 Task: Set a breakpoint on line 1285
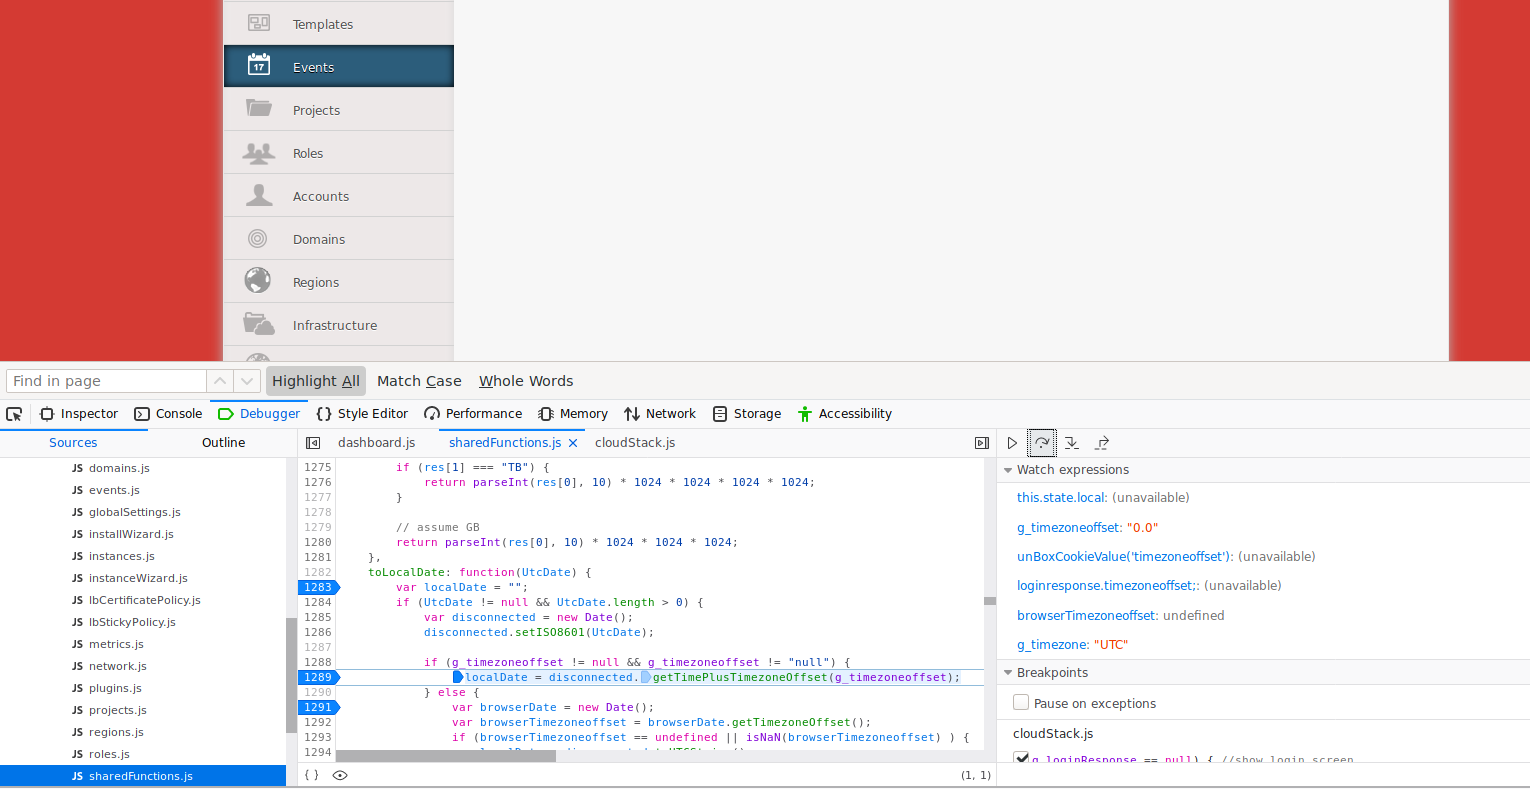click(318, 618)
